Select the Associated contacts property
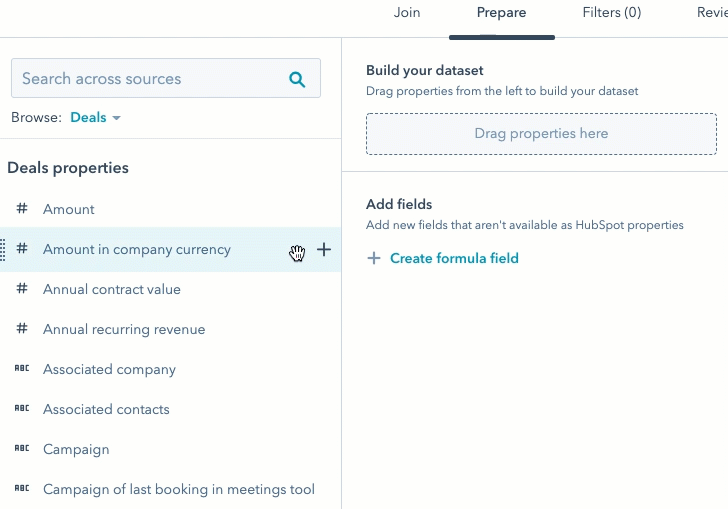This screenshot has height=509, width=728. pos(106,409)
